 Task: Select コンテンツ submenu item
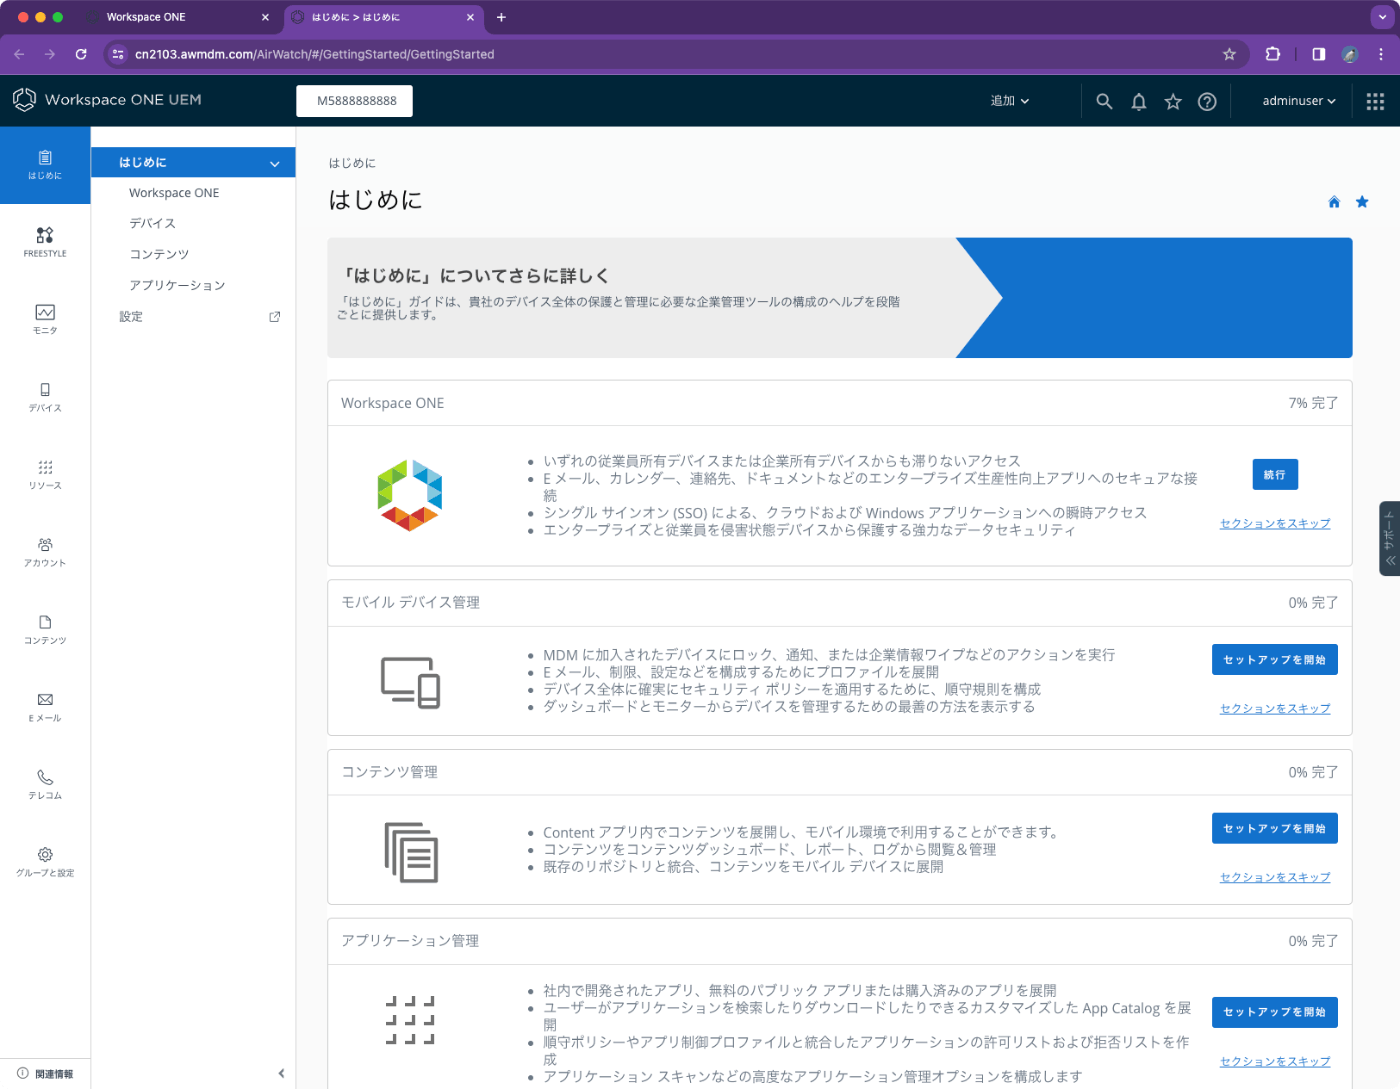(159, 255)
